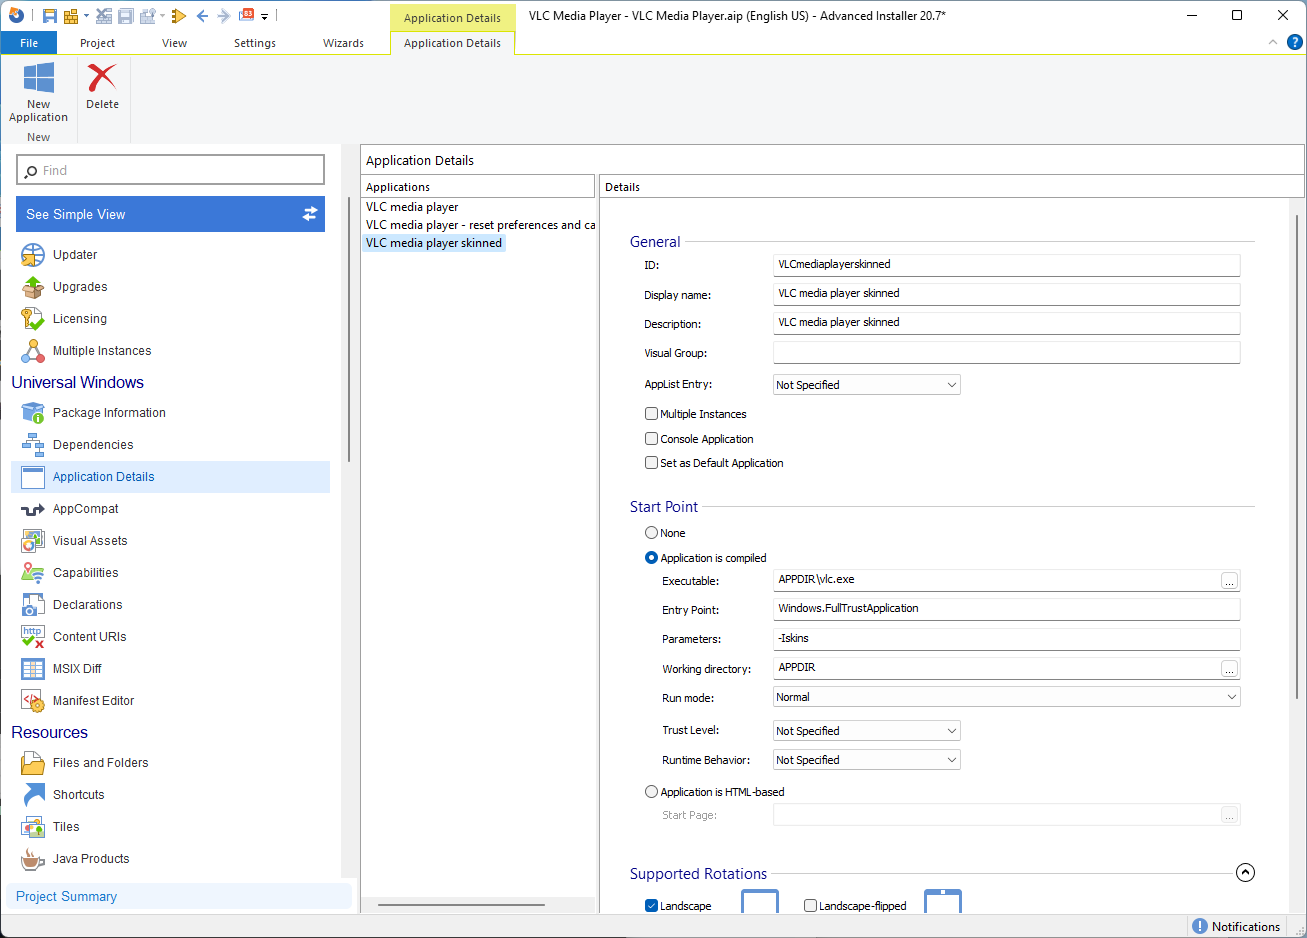The height and width of the screenshot is (938, 1307).
Task: Select the Application Details ribbon tab
Action: (452, 43)
